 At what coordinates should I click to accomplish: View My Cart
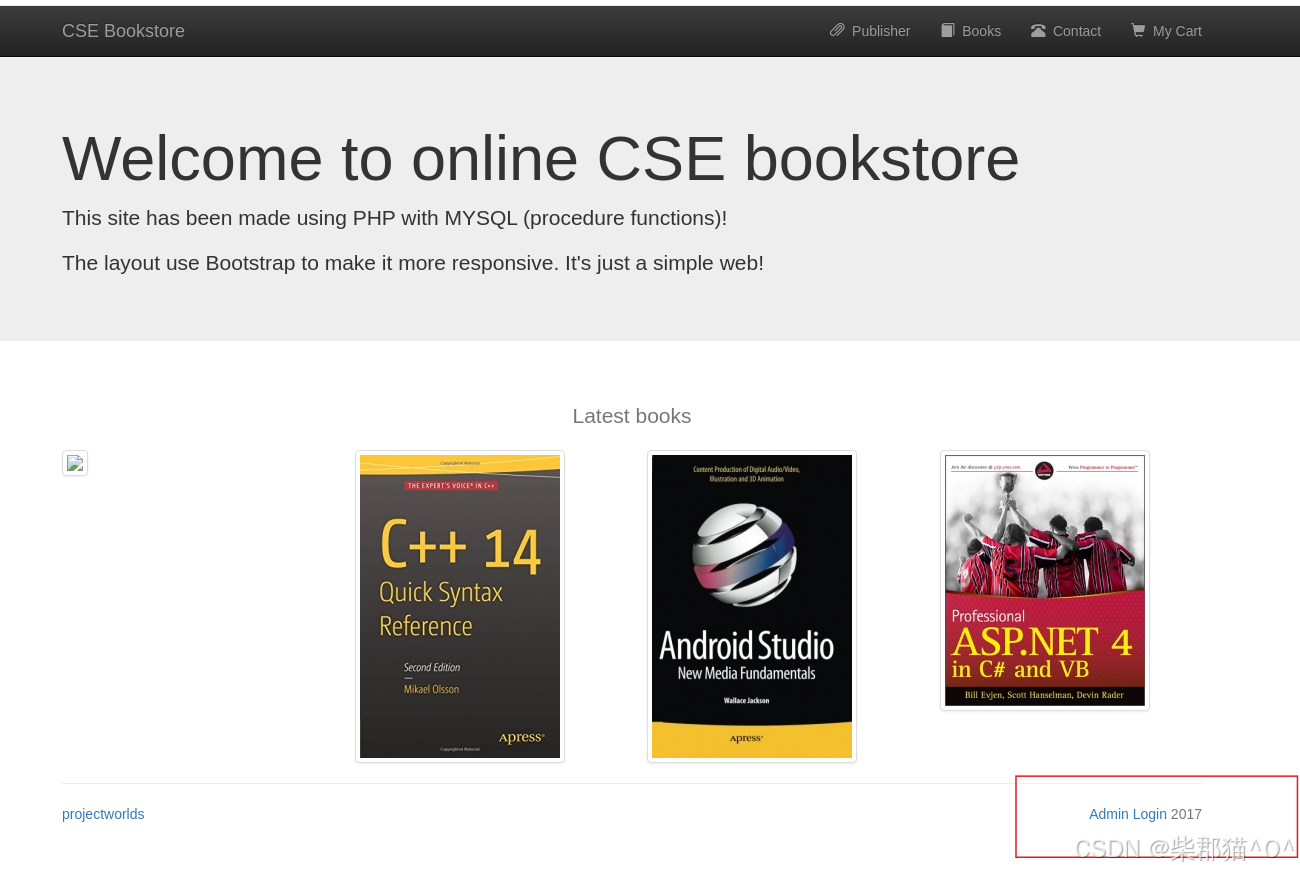[1166, 31]
